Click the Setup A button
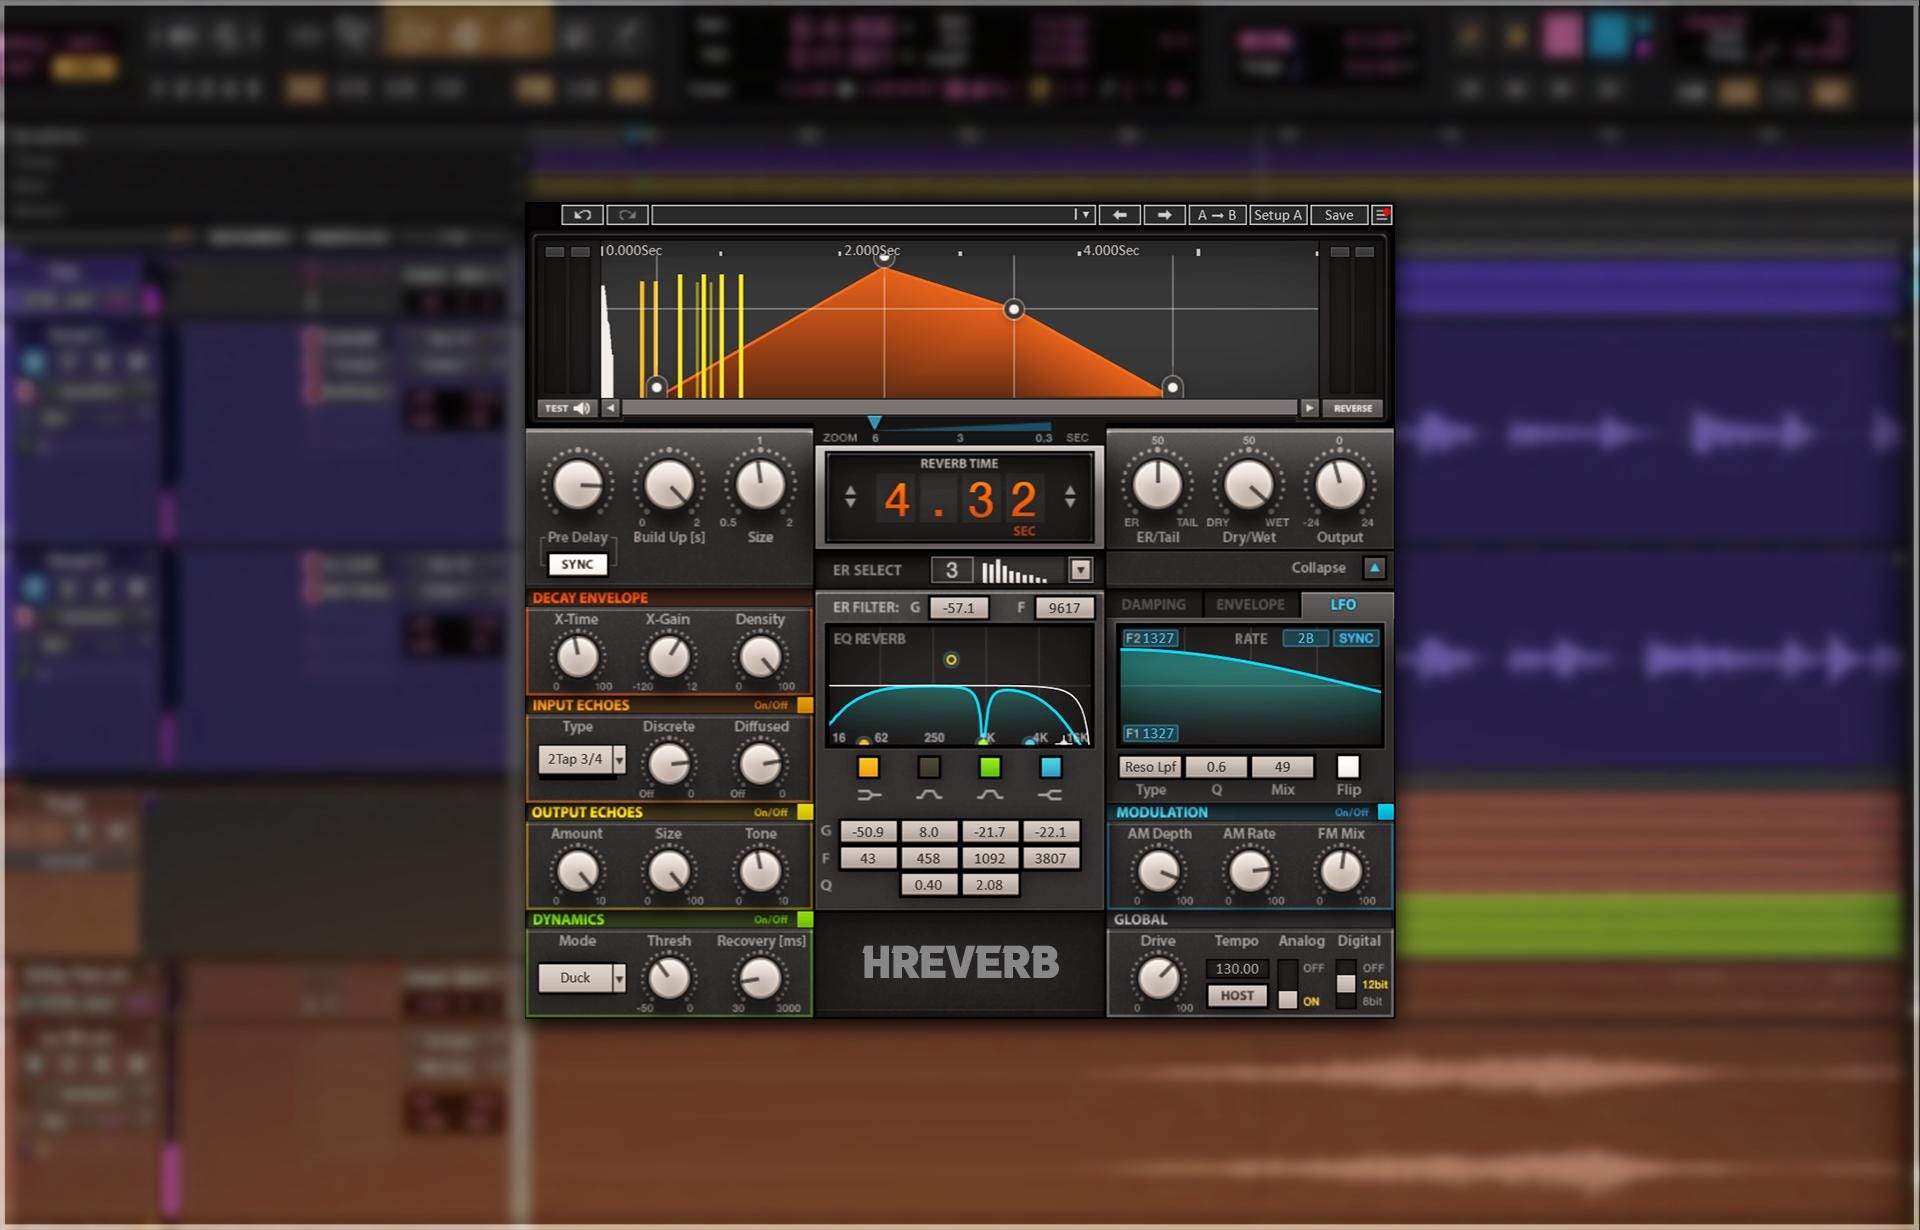 point(1278,215)
